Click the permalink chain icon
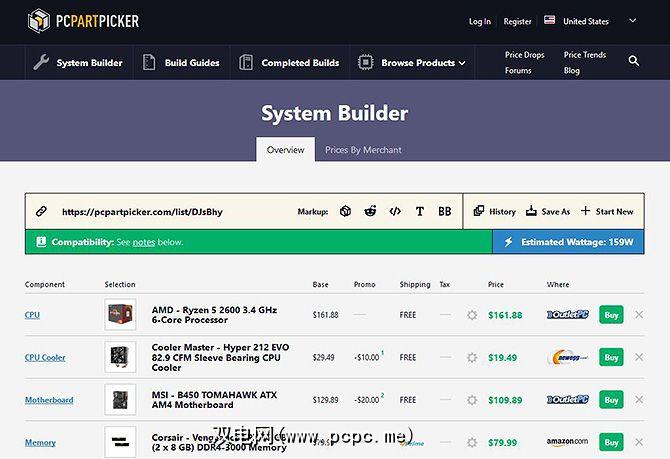Screen dimensions: 670x459 coord(41,211)
